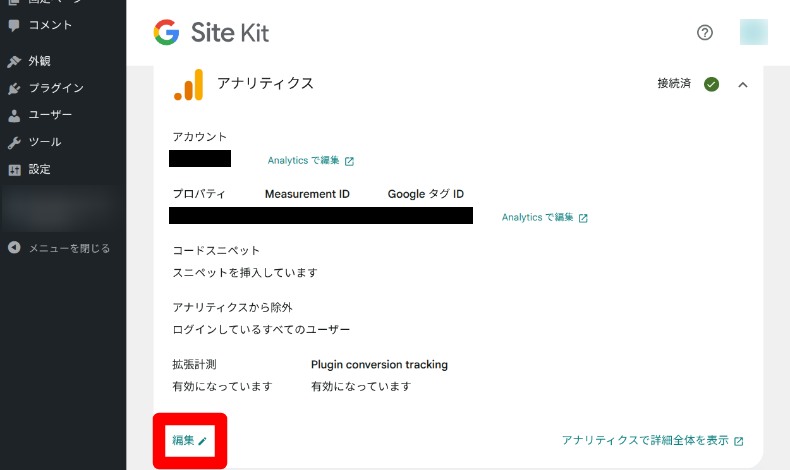Open アナリティクスで詳細全体を表示 link

pos(652,440)
